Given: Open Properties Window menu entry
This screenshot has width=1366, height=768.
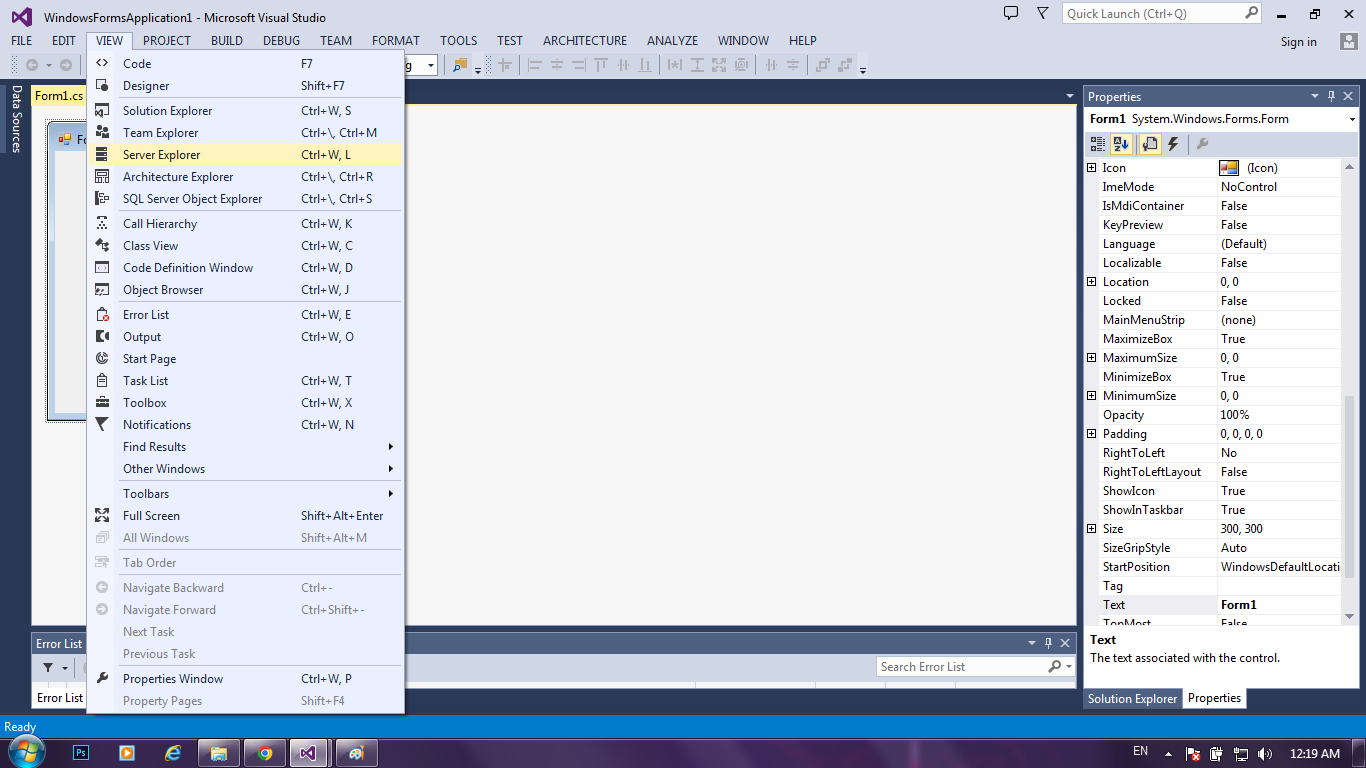Looking at the screenshot, I should pyautogui.click(x=245, y=679).
